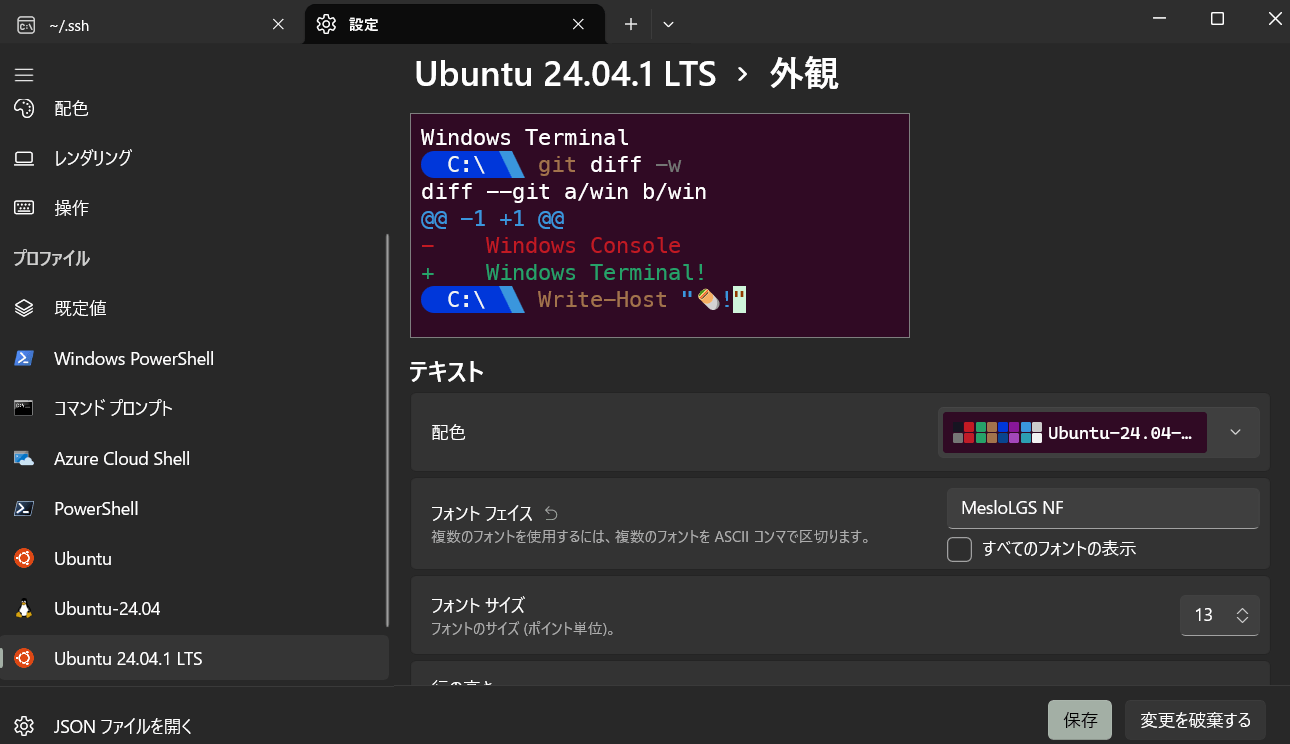Open the new-tab profile dropdown arrow
This screenshot has width=1290, height=744.
pos(668,24)
